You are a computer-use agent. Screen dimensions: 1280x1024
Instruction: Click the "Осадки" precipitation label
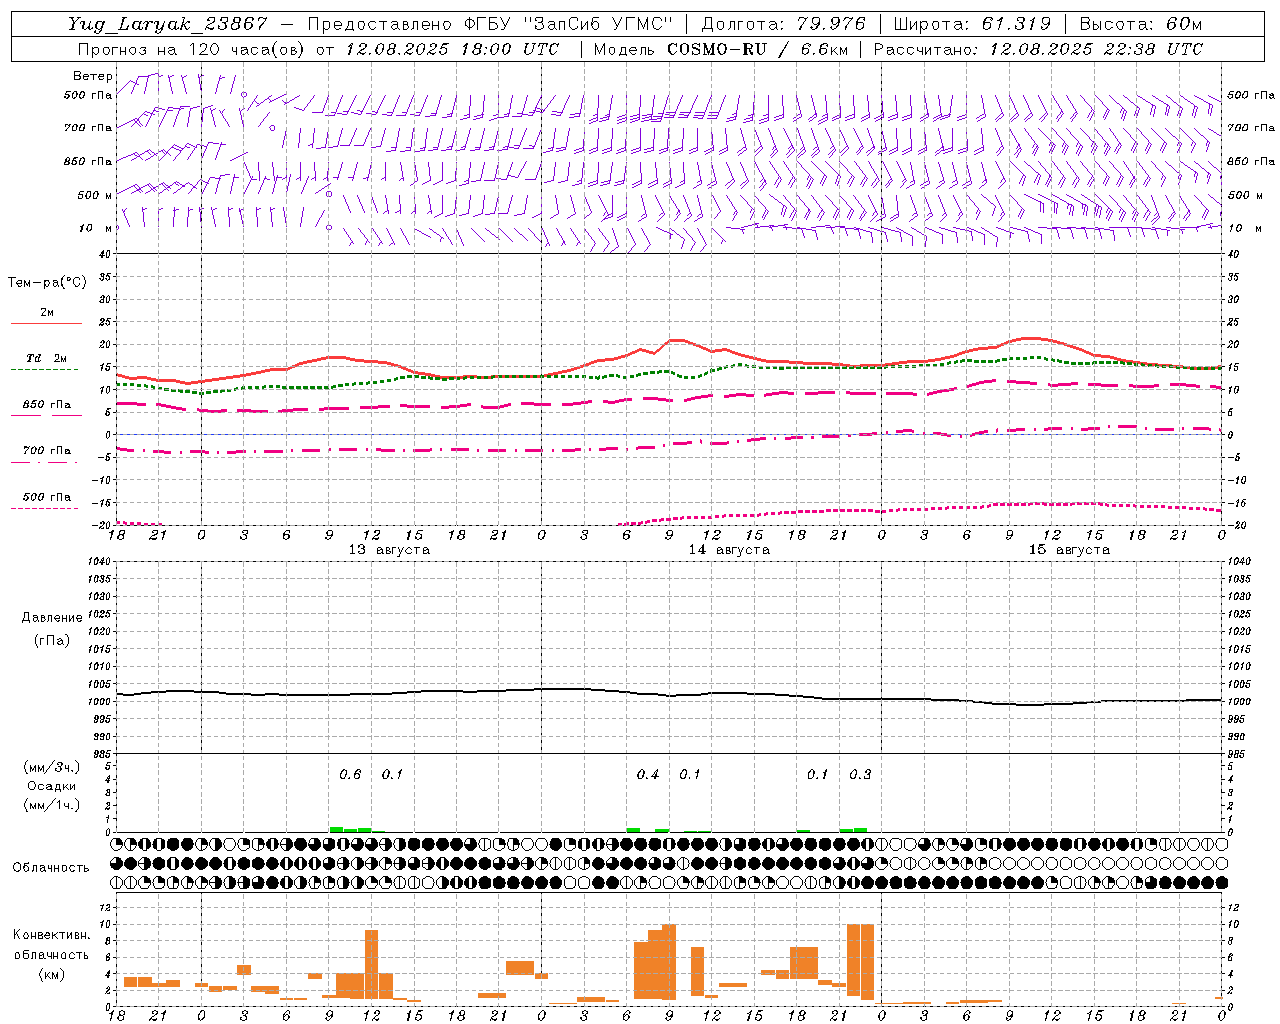pyautogui.click(x=52, y=786)
